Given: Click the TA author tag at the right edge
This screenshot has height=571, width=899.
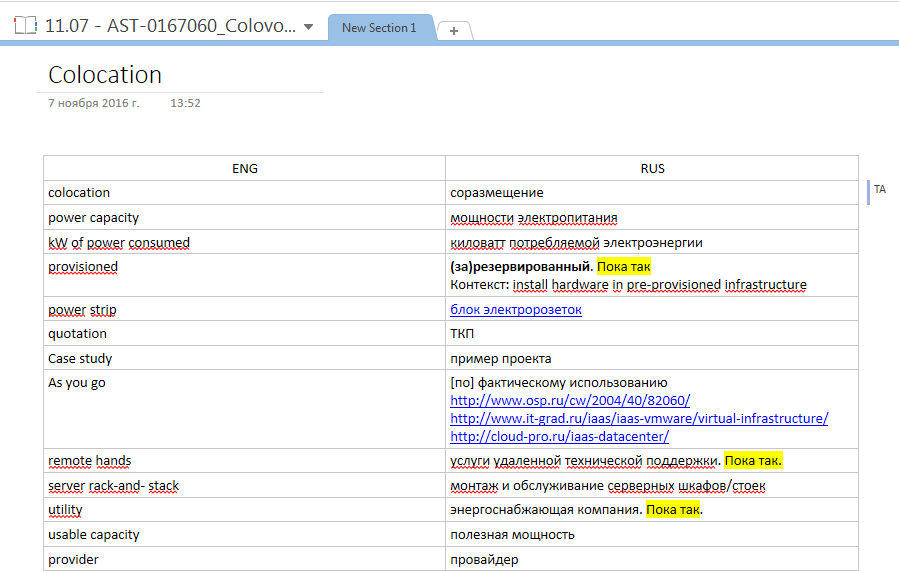Looking at the screenshot, I should point(880,189).
